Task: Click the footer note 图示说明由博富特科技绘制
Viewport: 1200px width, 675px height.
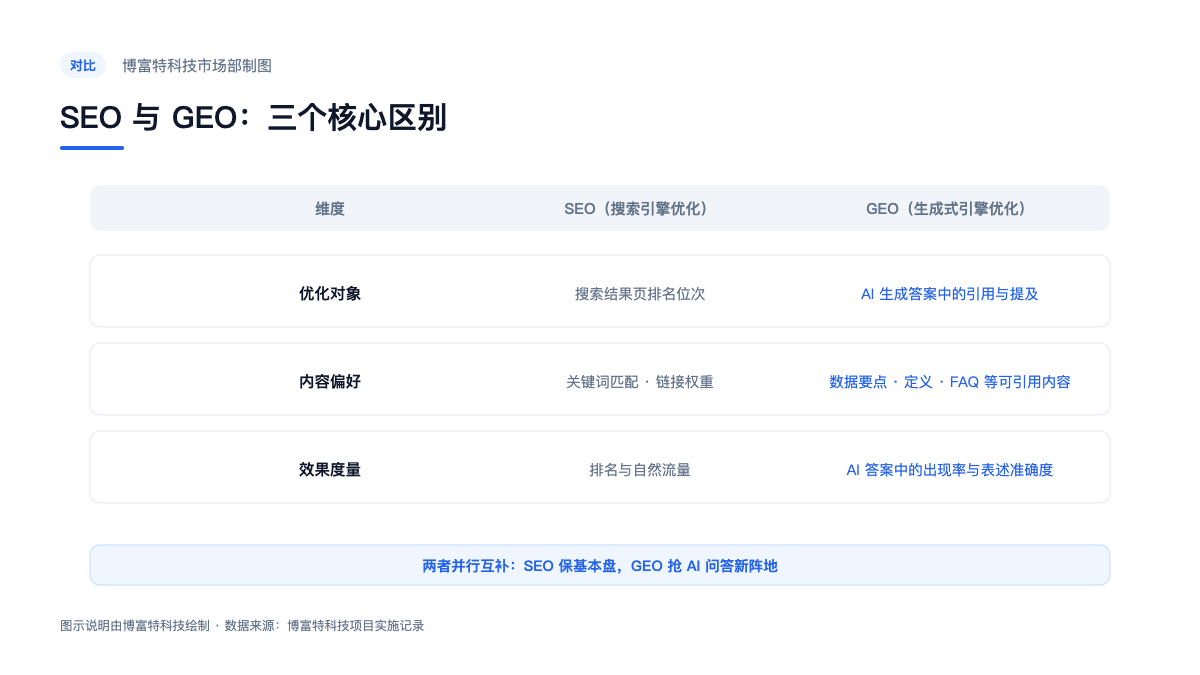Action: tap(242, 626)
